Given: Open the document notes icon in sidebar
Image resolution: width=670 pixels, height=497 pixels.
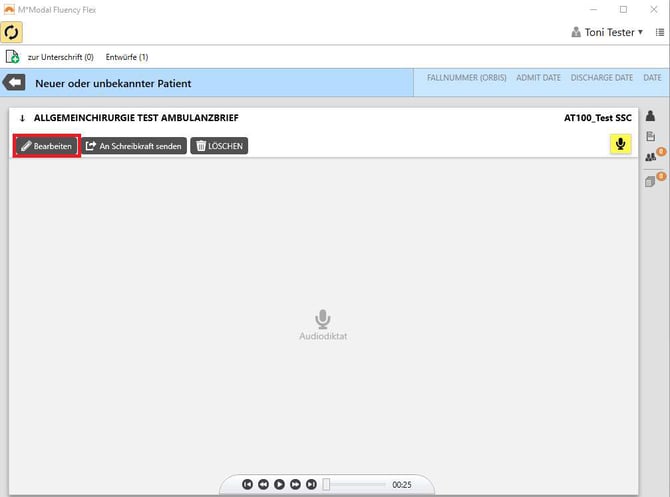Looking at the screenshot, I should [x=651, y=136].
